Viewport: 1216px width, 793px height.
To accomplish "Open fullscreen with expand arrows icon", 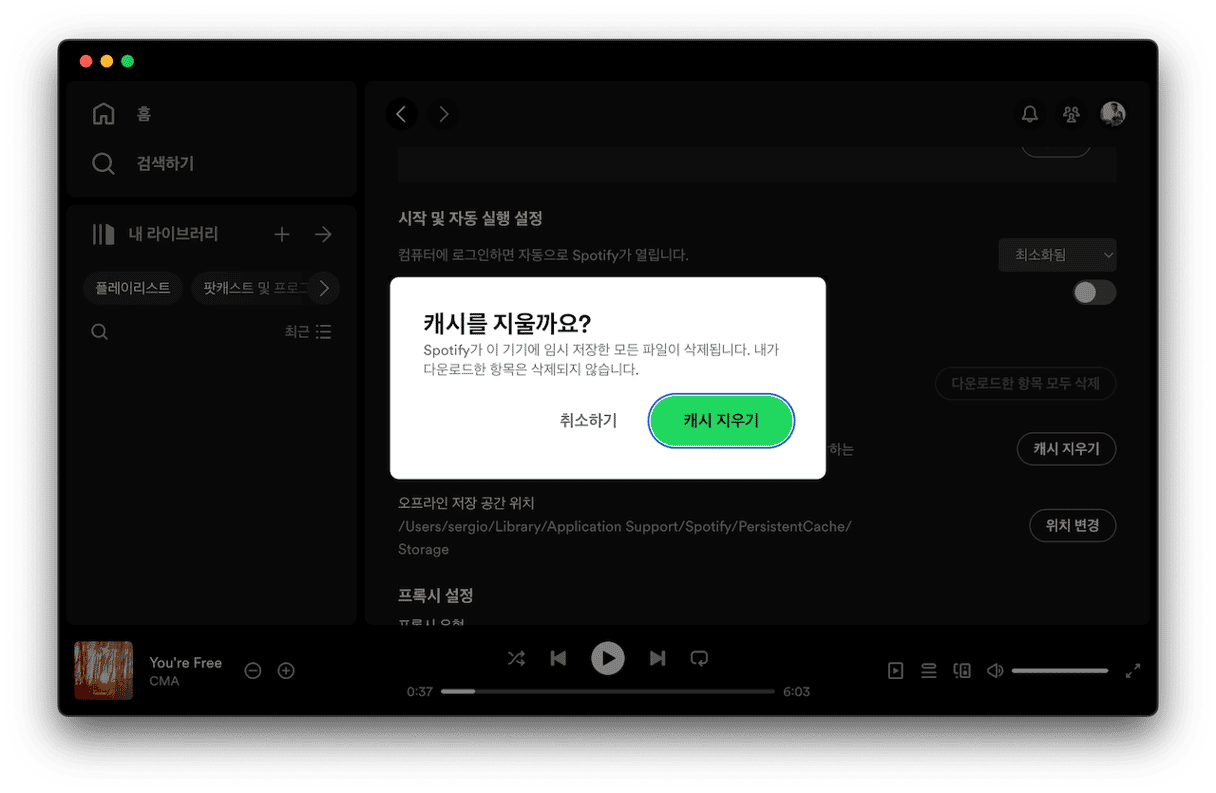I will (x=1133, y=671).
